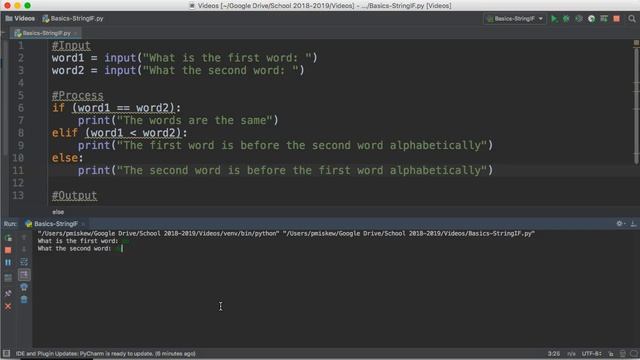The height and width of the screenshot is (360, 640).
Task: Click the n/a line separator status entry
Action: (571, 353)
